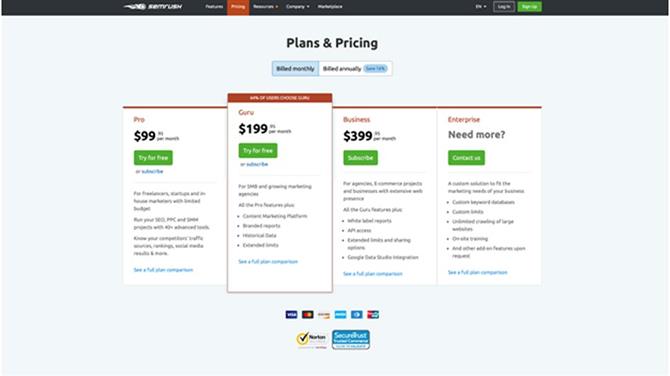Open the SecureTrust Trusted Commerce badge
The image size is (670, 376).
pos(351,340)
